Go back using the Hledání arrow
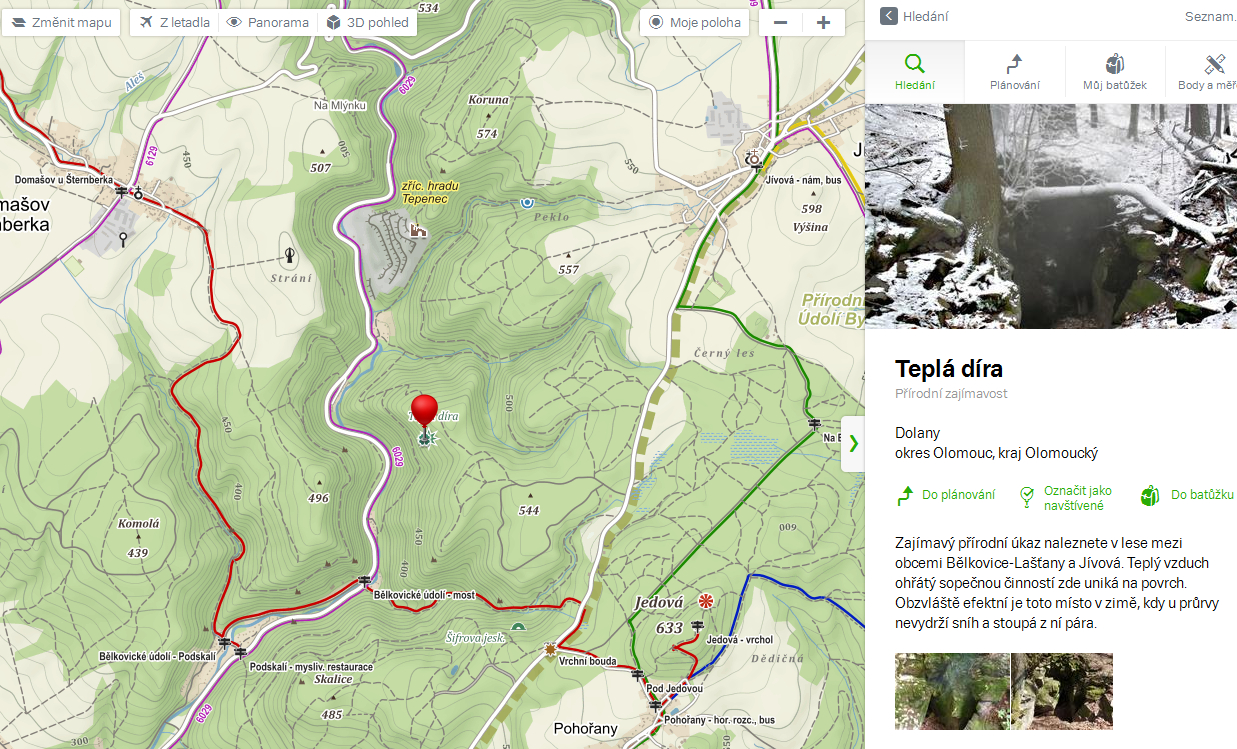 click(914, 16)
